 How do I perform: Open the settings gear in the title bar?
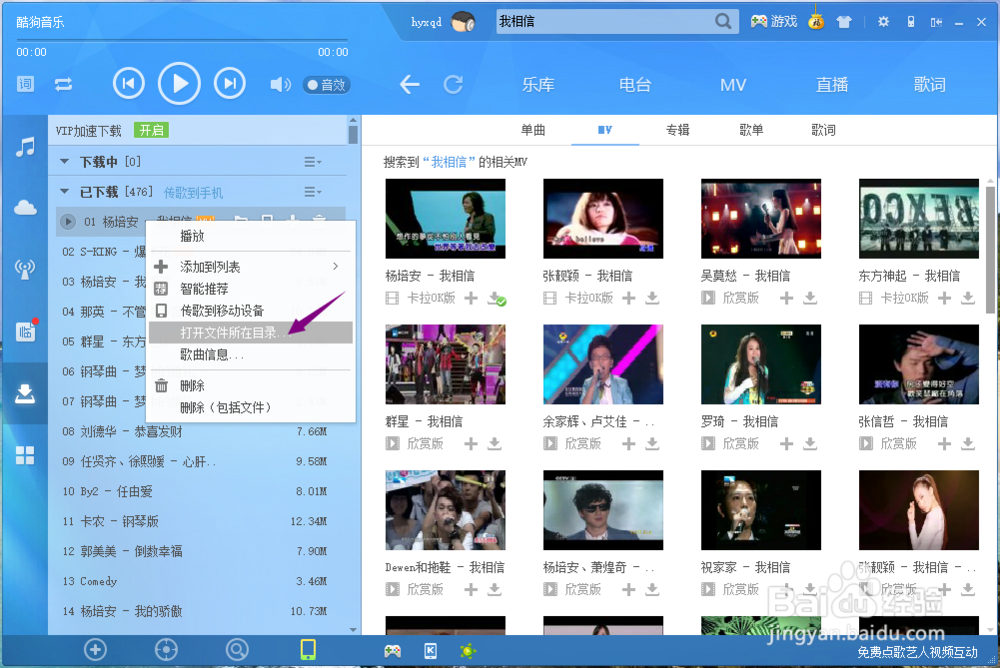(x=882, y=20)
